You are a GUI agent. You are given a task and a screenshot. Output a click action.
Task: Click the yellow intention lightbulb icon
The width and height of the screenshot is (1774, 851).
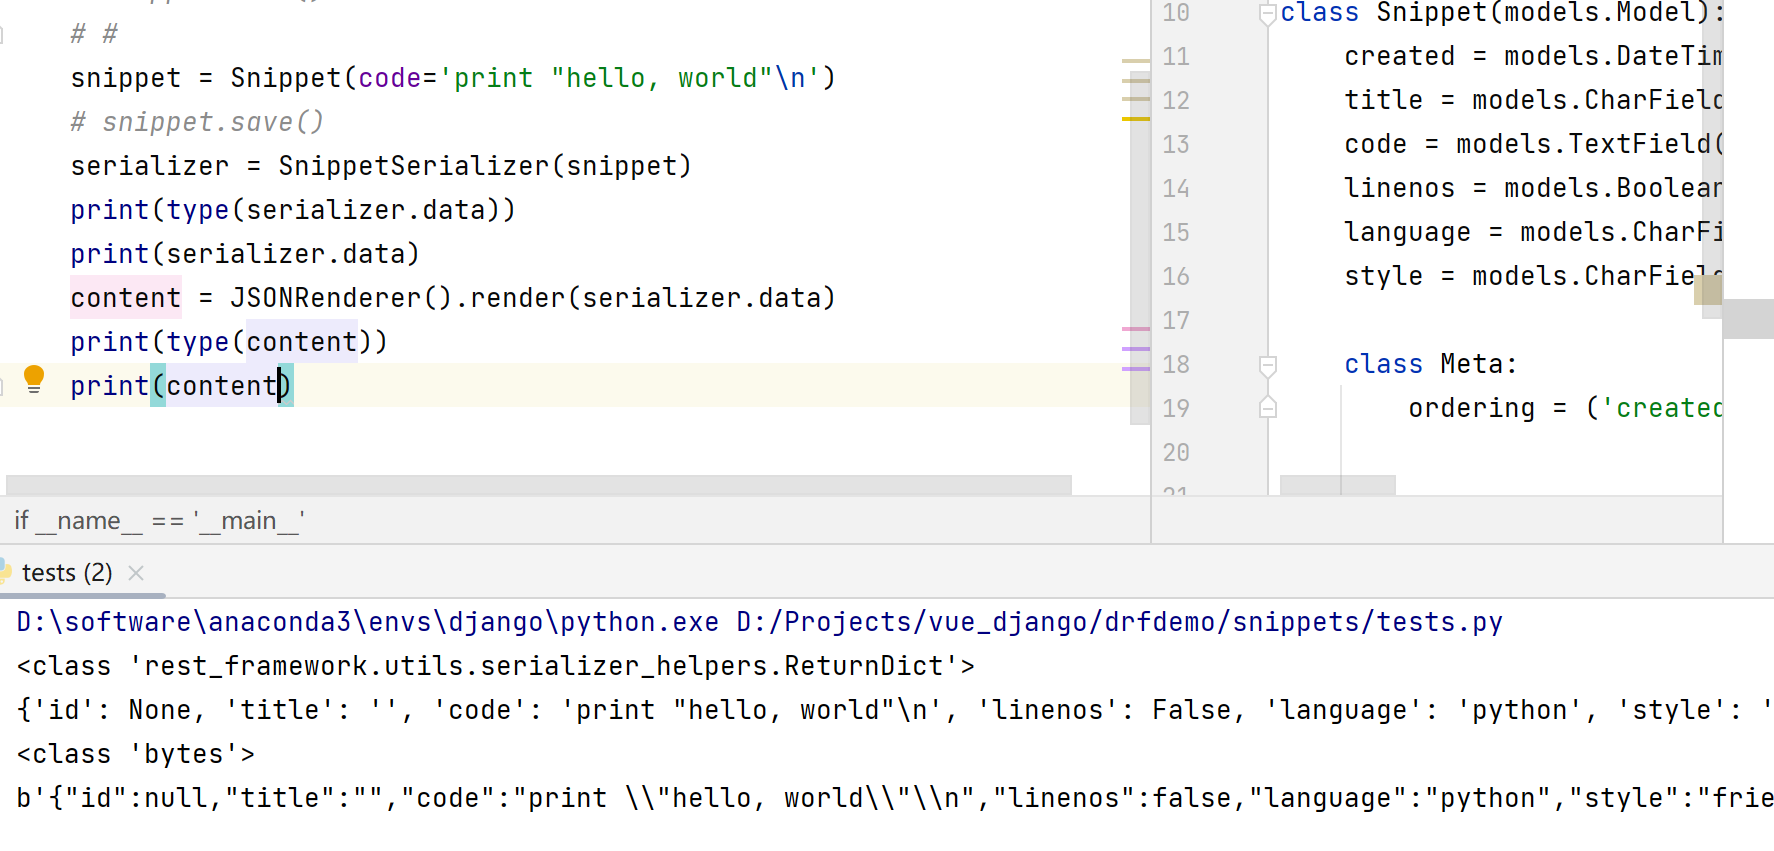[x=34, y=380]
